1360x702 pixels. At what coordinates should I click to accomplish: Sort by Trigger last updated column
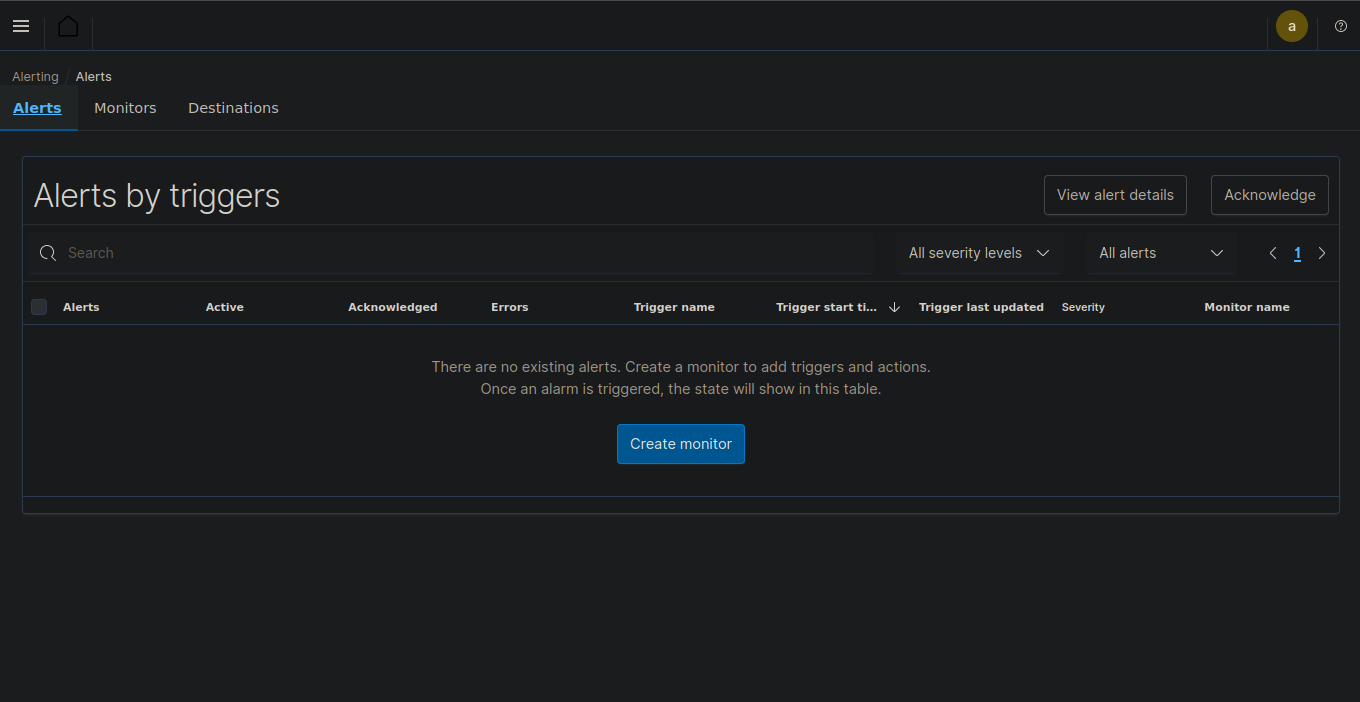[x=981, y=307]
